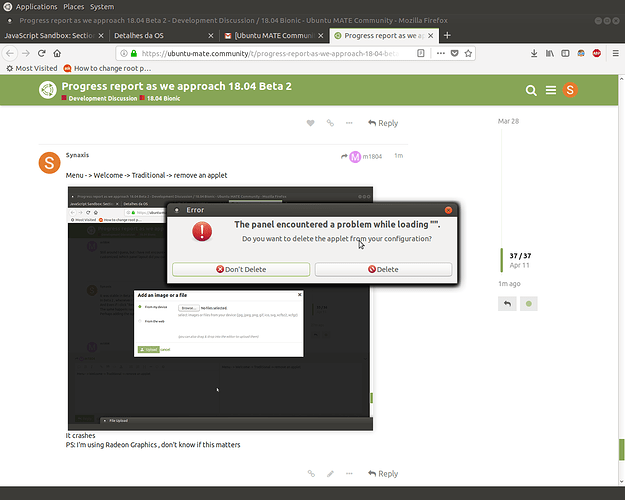Jump to Mar 28 timeline start

click(x=508, y=121)
